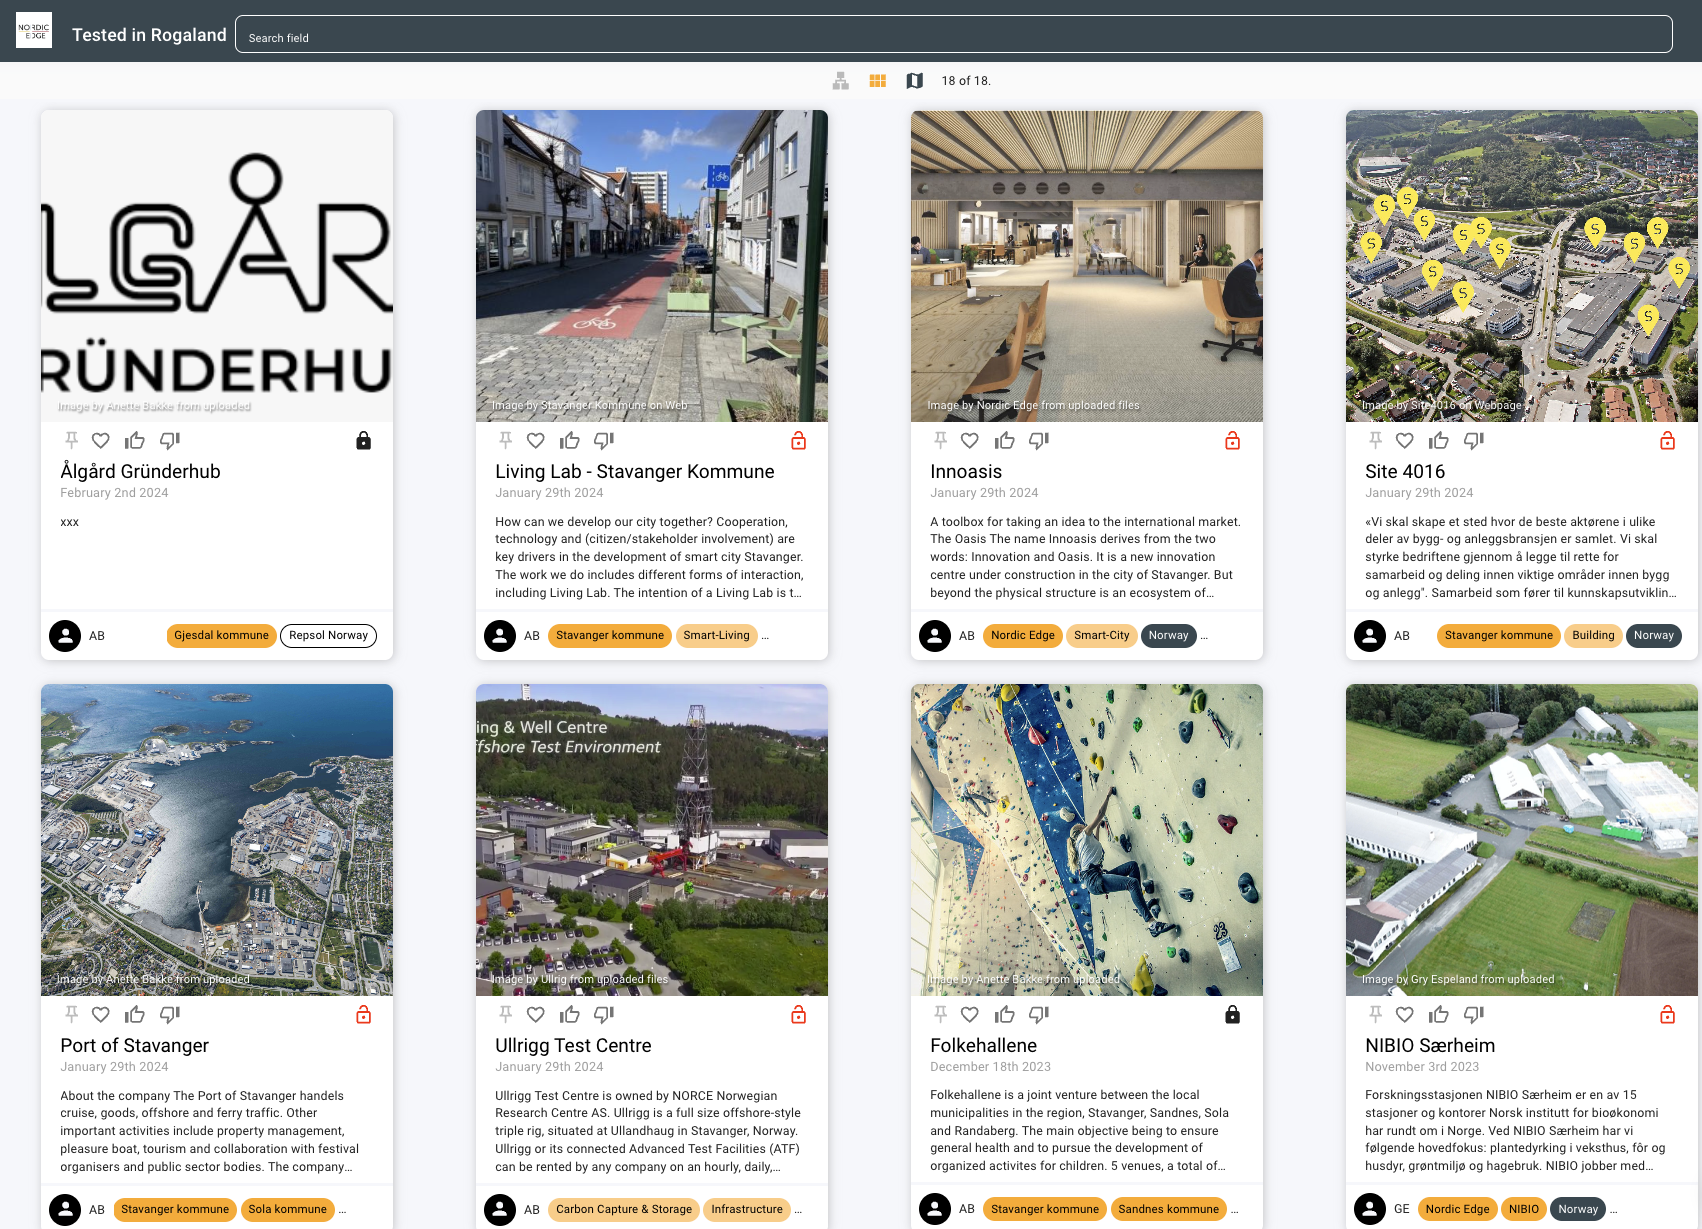Thumbs up Site 4016
This screenshot has height=1229, width=1702.
(x=1439, y=440)
